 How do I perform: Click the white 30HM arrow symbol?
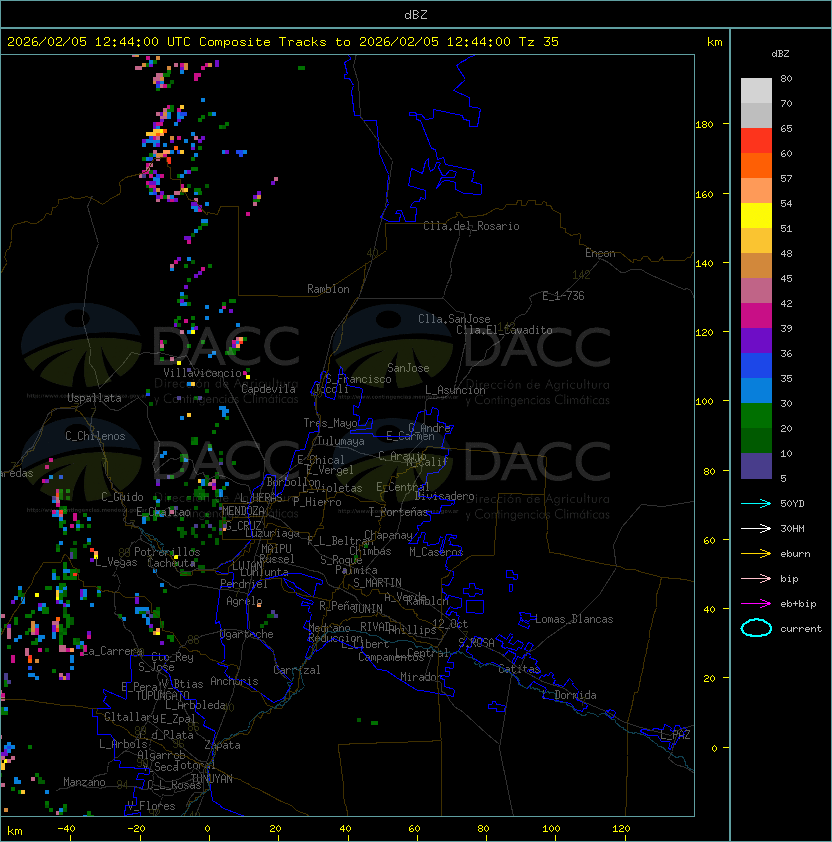pos(756,528)
